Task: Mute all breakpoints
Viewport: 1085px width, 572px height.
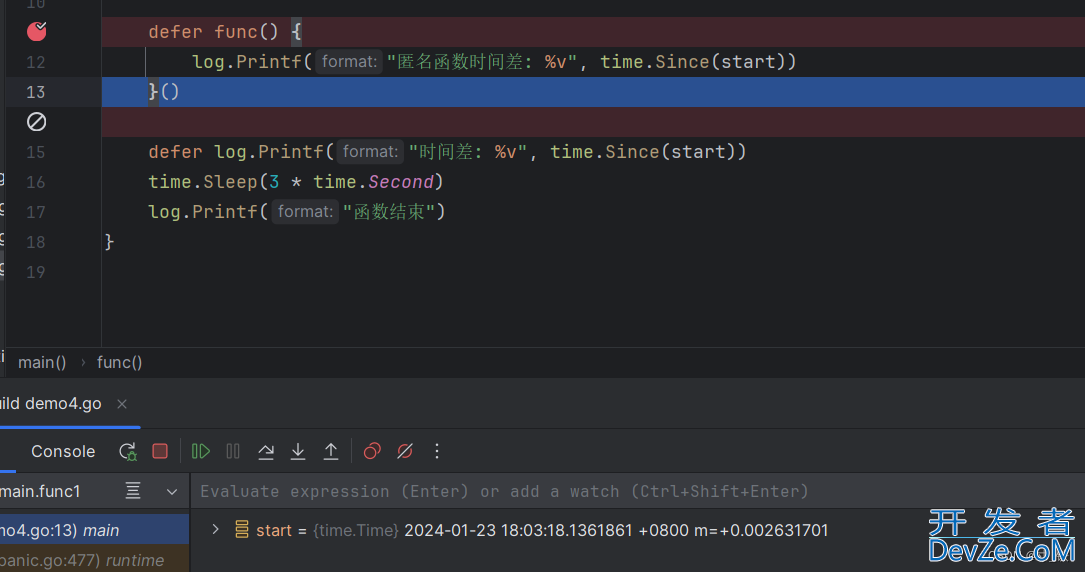Action: point(405,452)
